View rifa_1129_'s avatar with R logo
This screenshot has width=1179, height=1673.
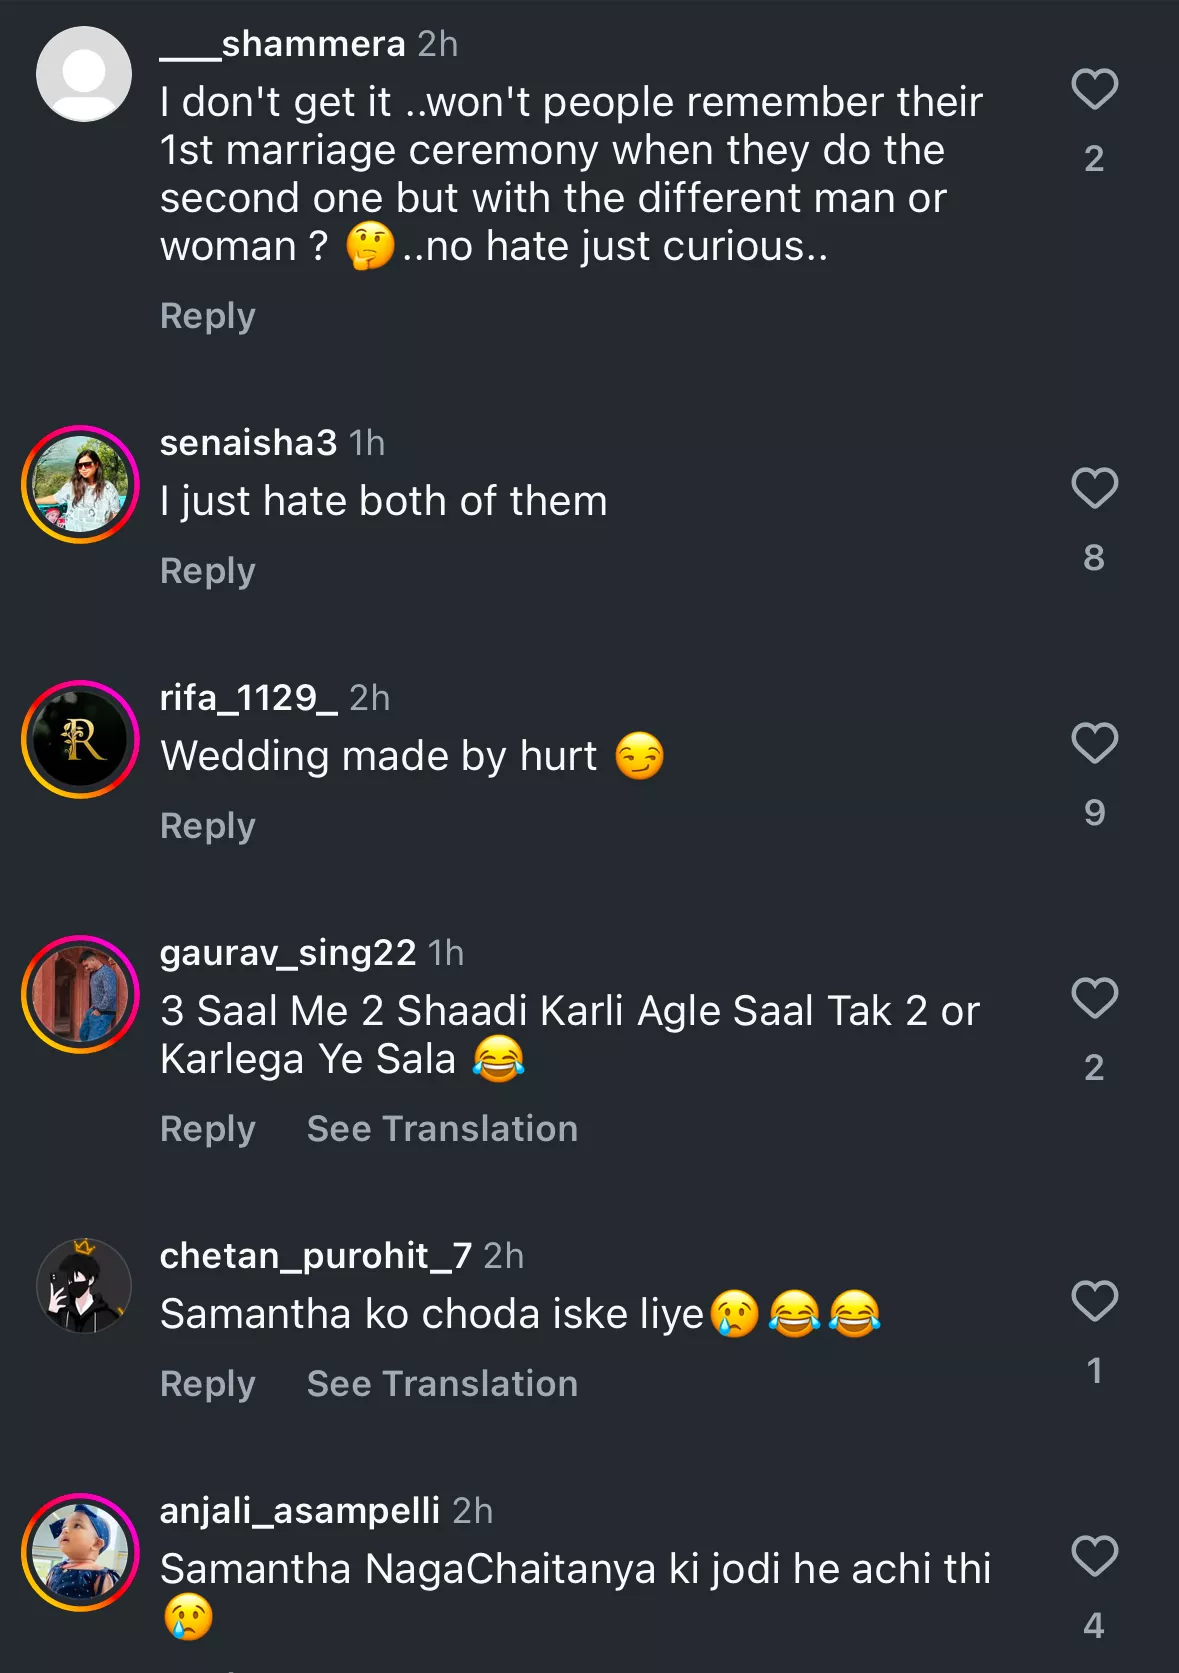click(x=80, y=740)
